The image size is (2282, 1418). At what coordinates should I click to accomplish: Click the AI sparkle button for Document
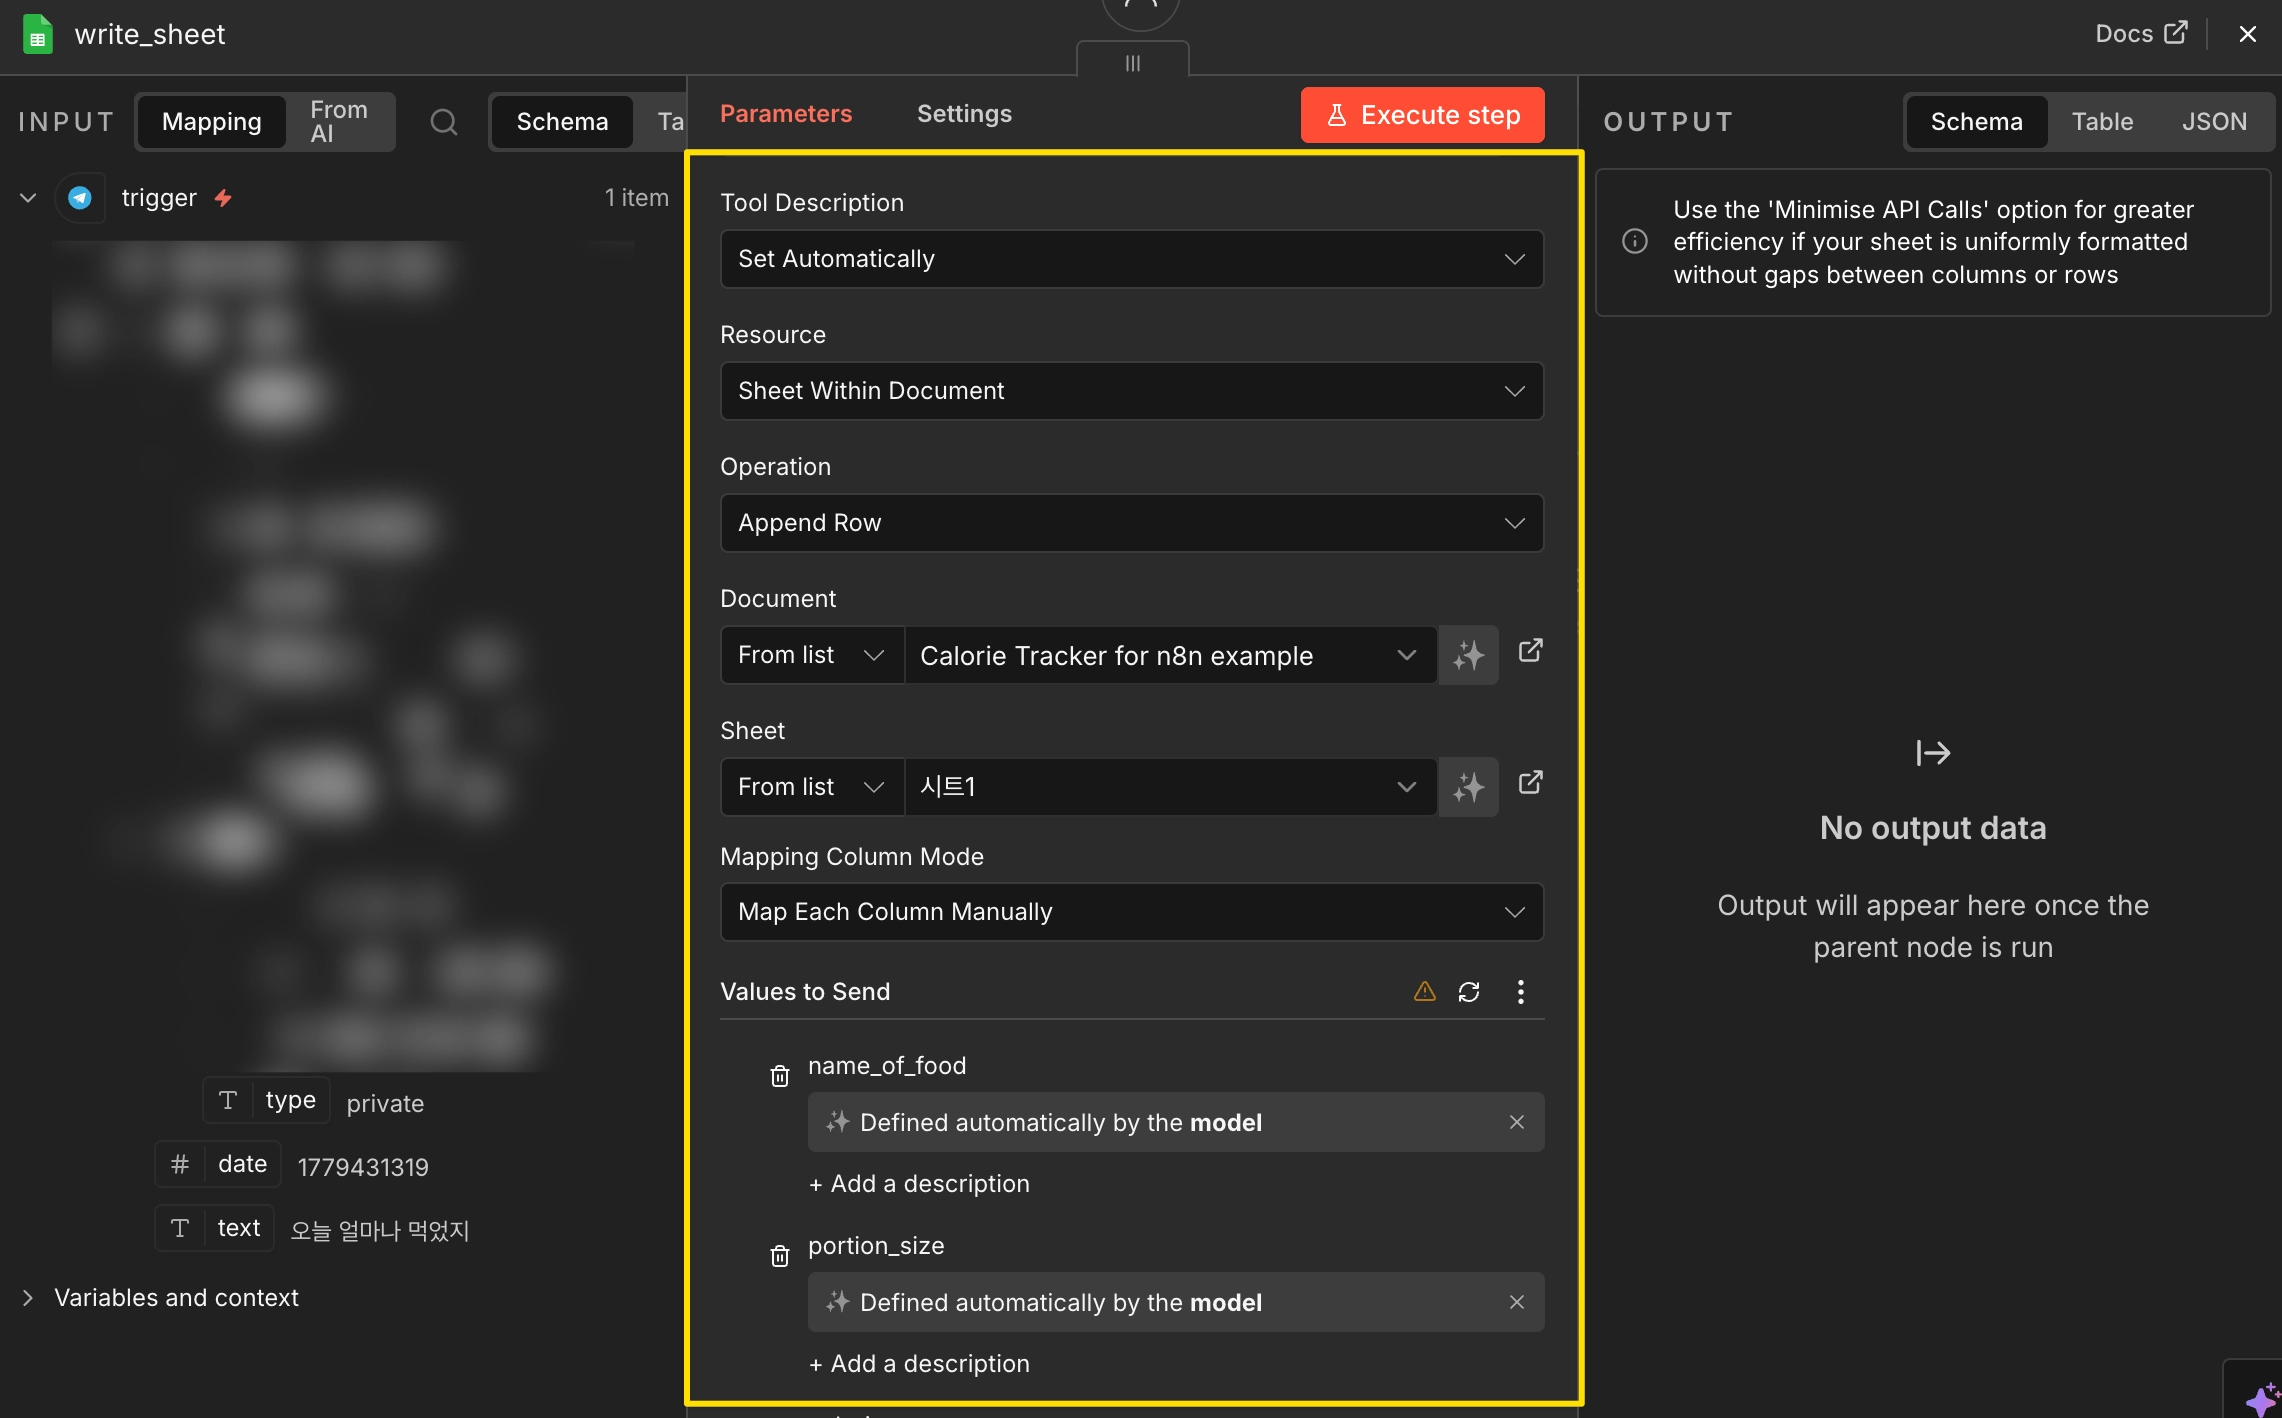click(x=1468, y=655)
